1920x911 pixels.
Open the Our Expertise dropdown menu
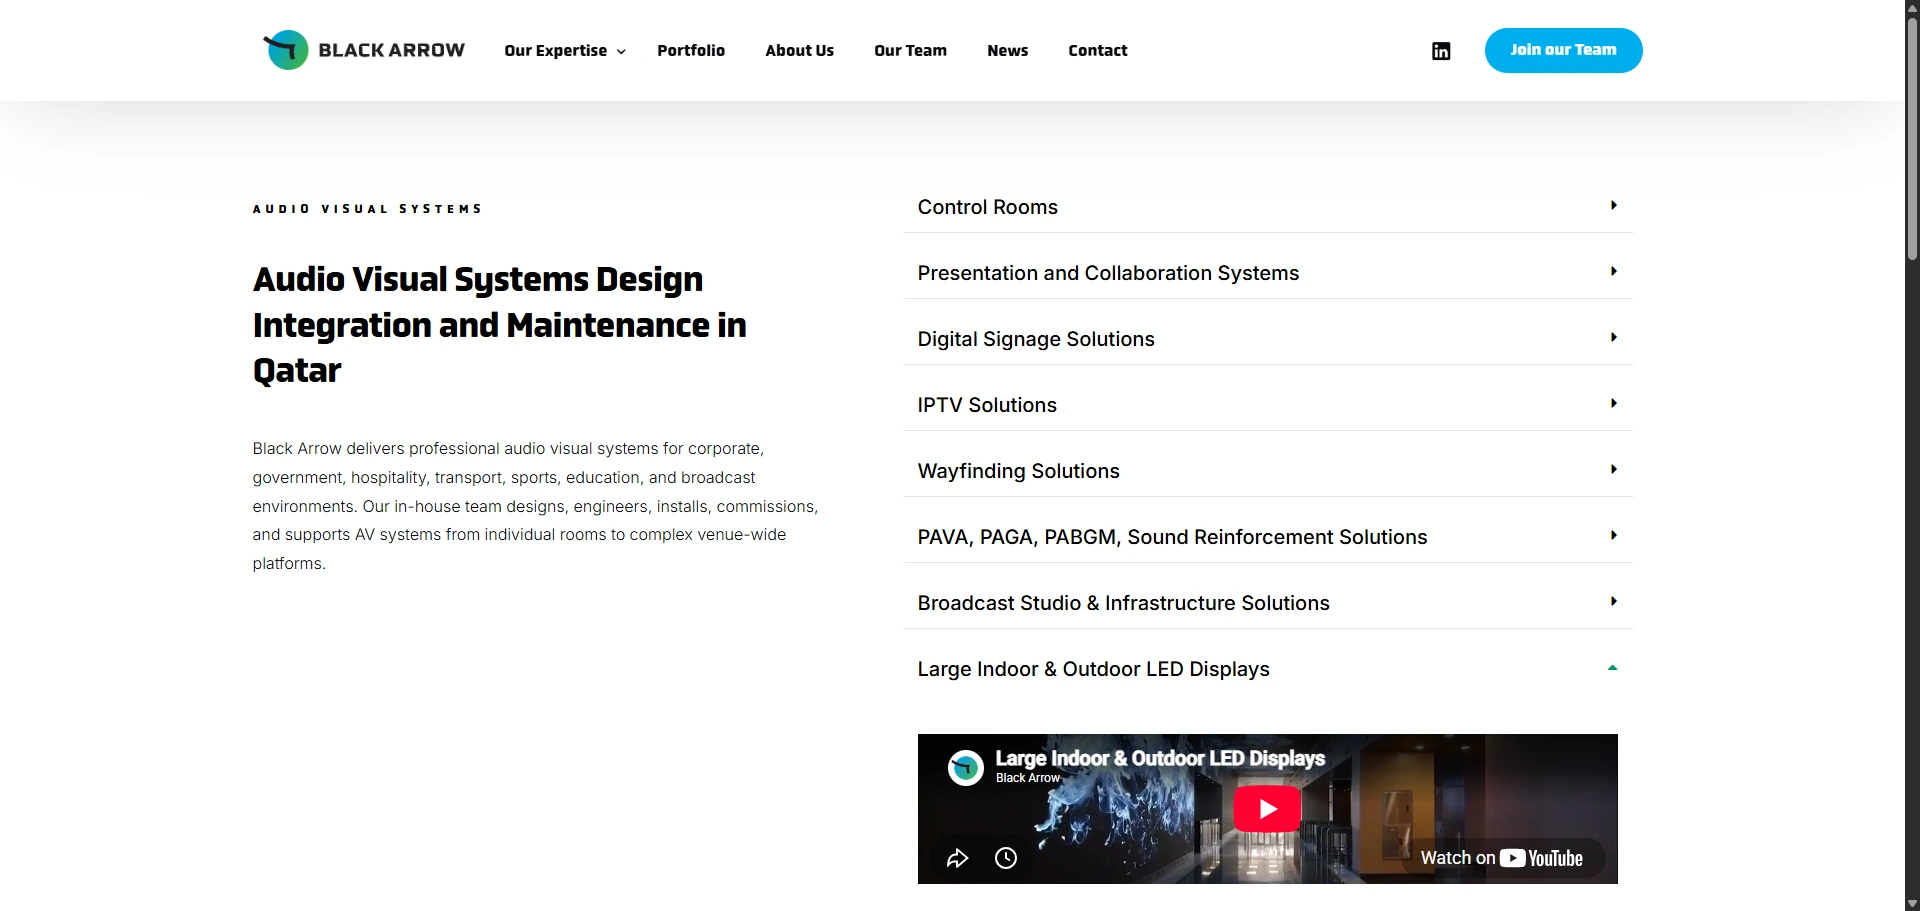(565, 51)
